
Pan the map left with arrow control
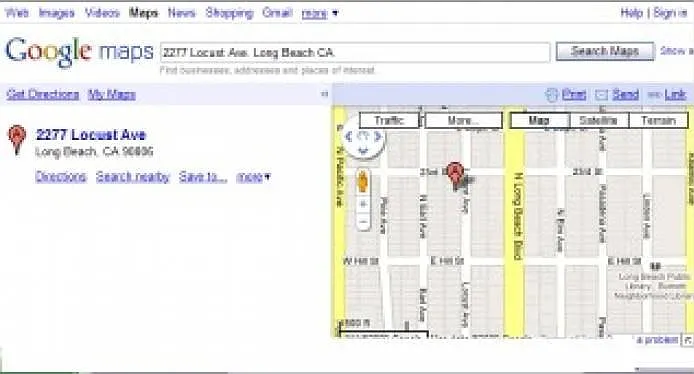[x=349, y=137]
